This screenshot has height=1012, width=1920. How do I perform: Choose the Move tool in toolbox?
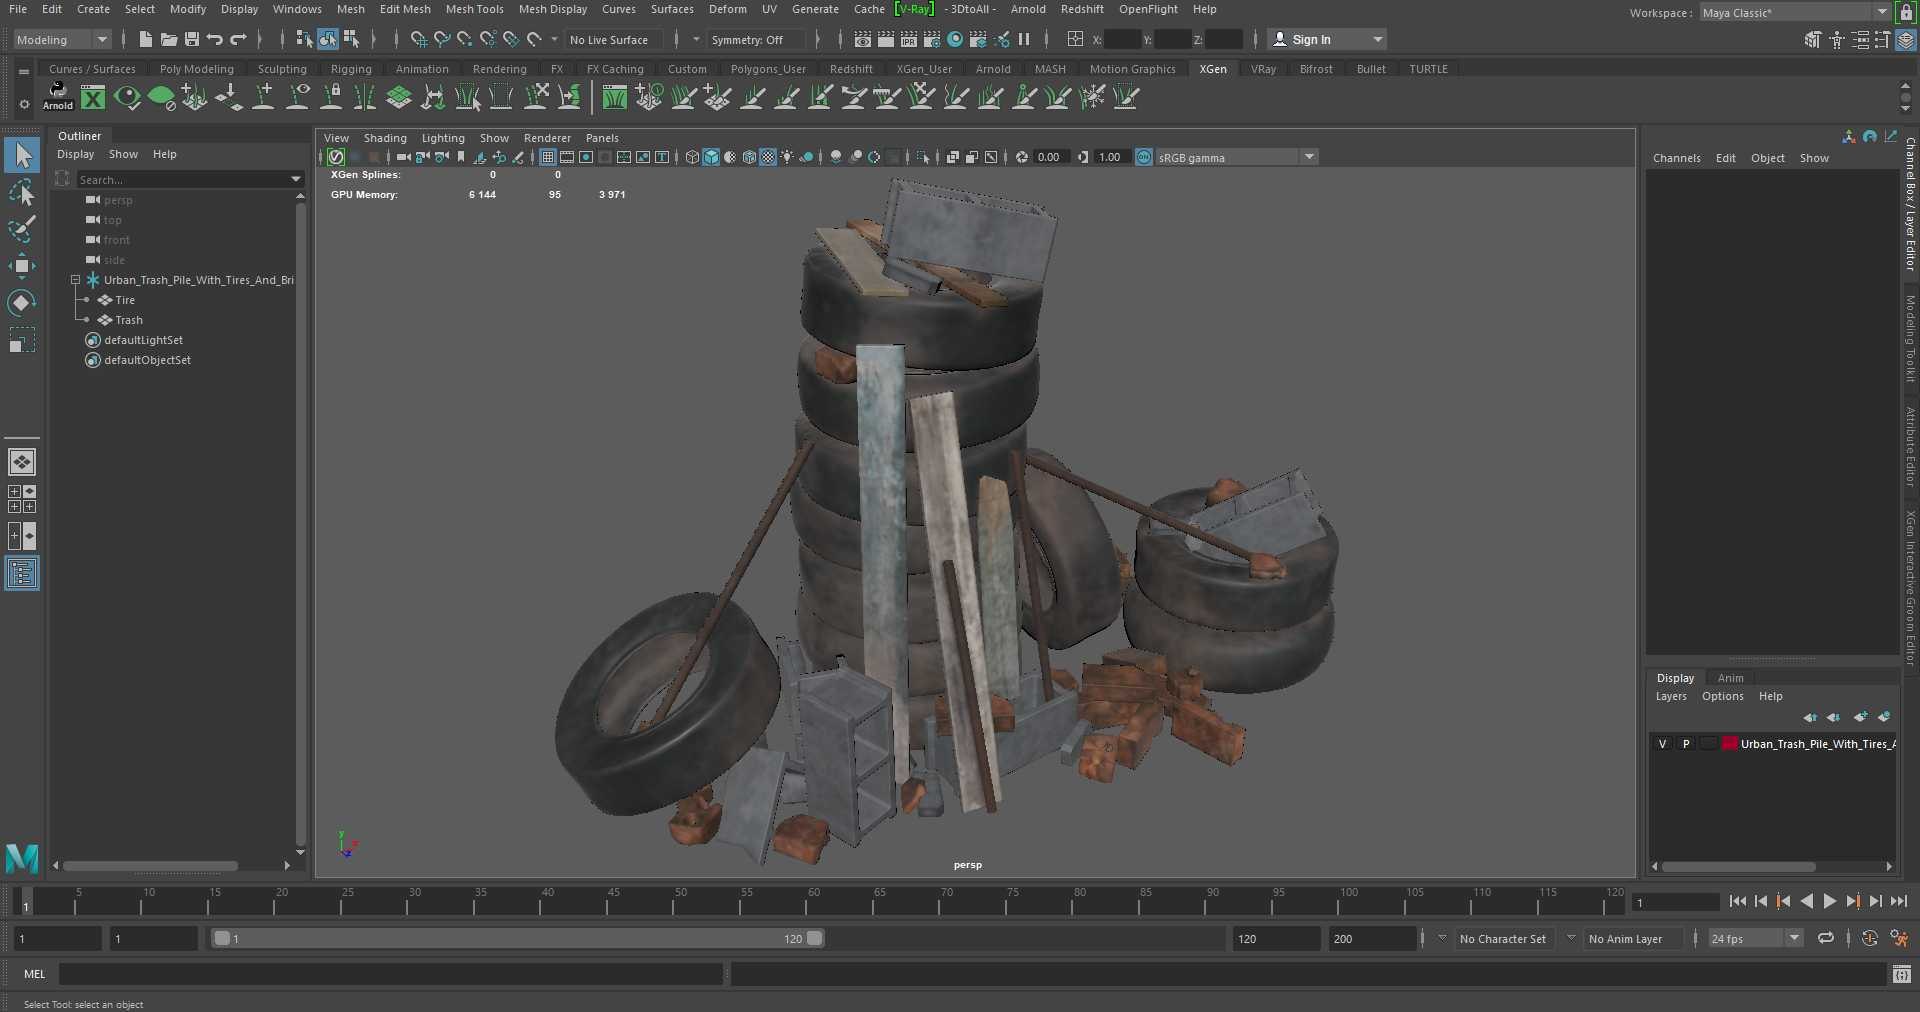pos(22,265)
